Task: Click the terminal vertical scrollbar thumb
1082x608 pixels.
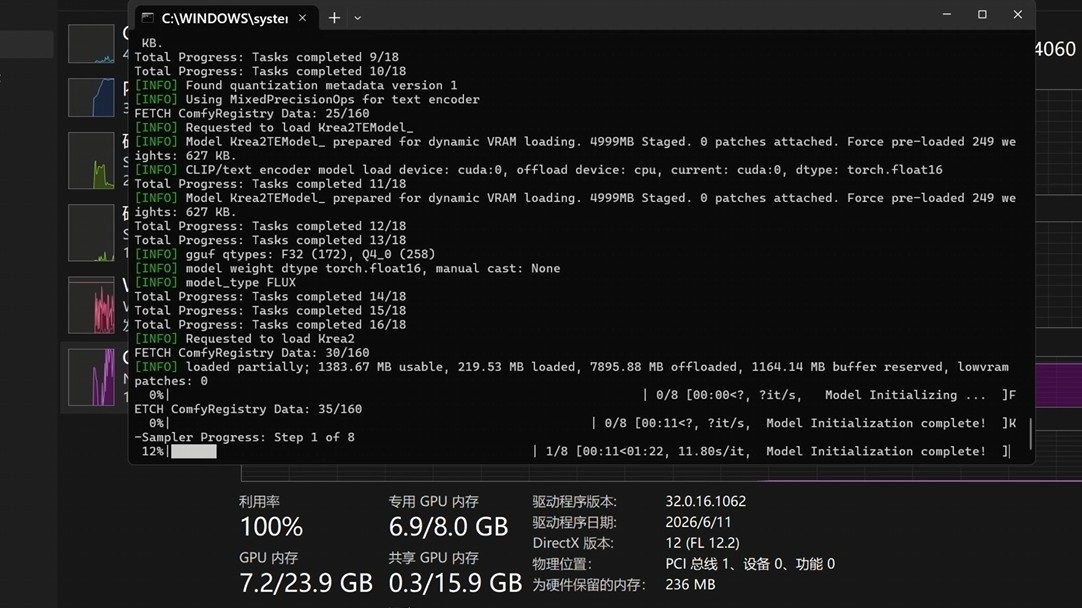Action: tap(1030, 433)
